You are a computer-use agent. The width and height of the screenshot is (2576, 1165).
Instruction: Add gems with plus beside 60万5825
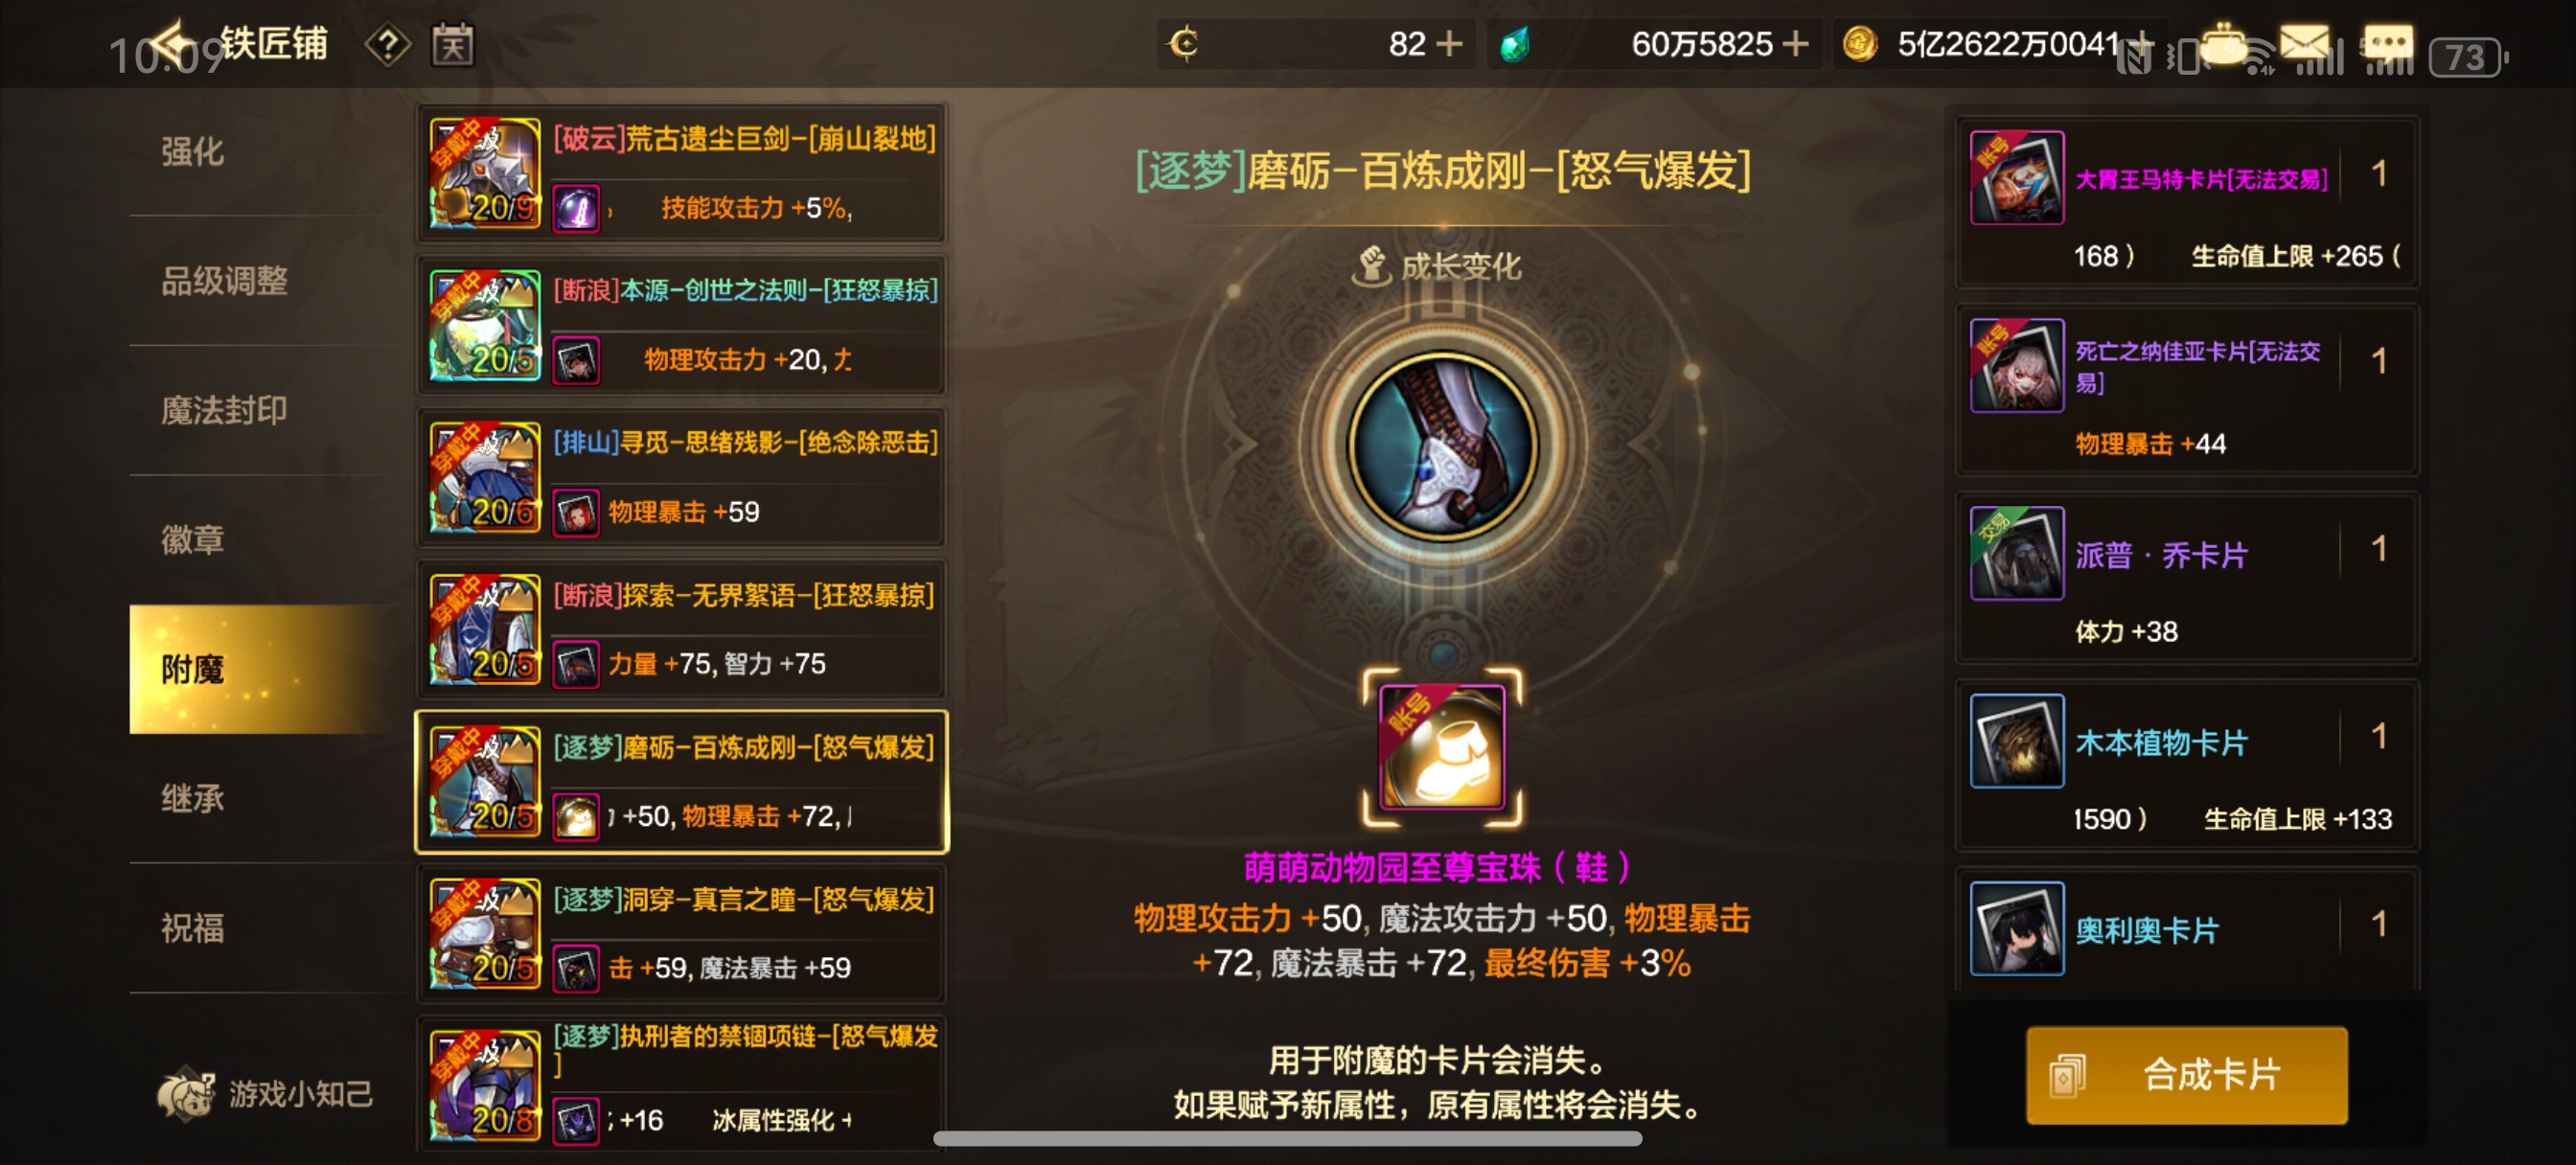(1796, 44)
